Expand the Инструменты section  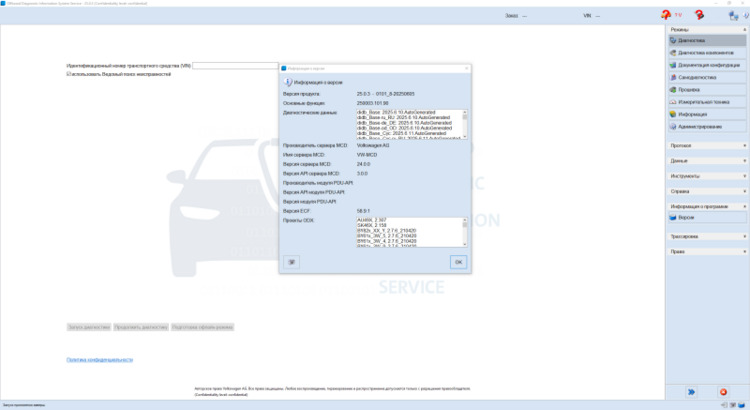[x=706, y=176]
